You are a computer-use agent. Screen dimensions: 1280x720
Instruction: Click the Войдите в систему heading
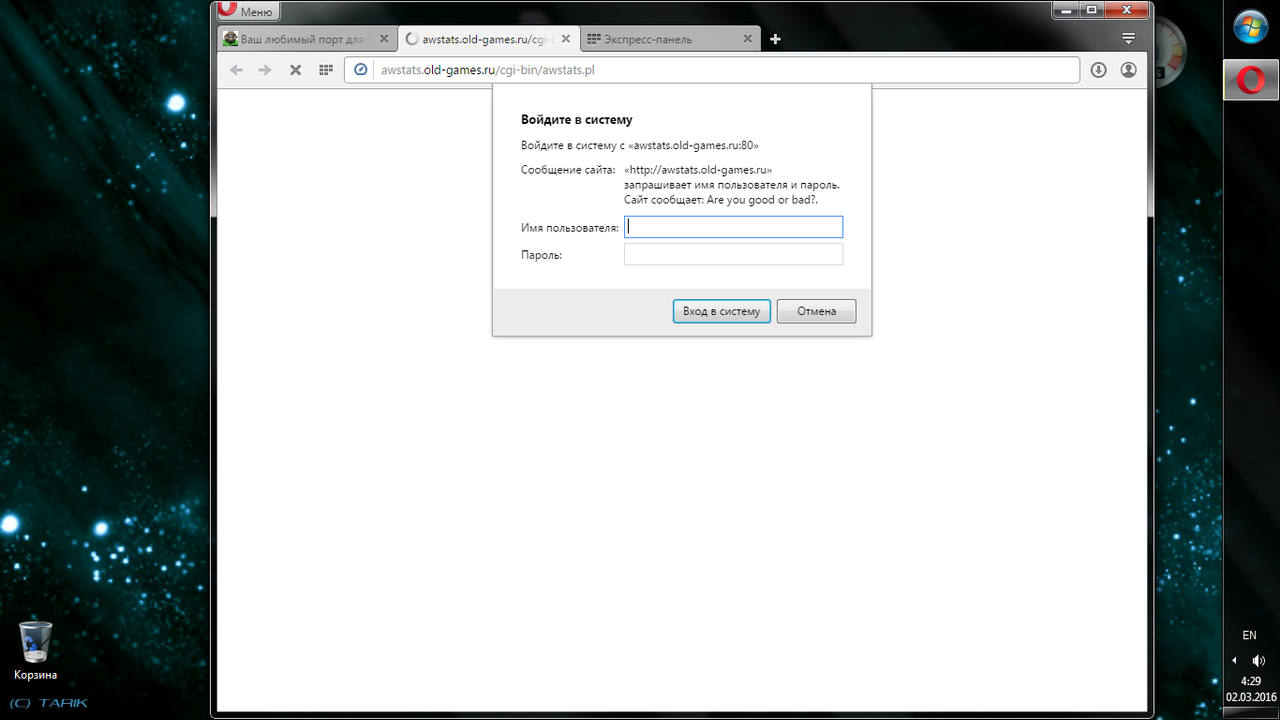[x=576, y=120]
